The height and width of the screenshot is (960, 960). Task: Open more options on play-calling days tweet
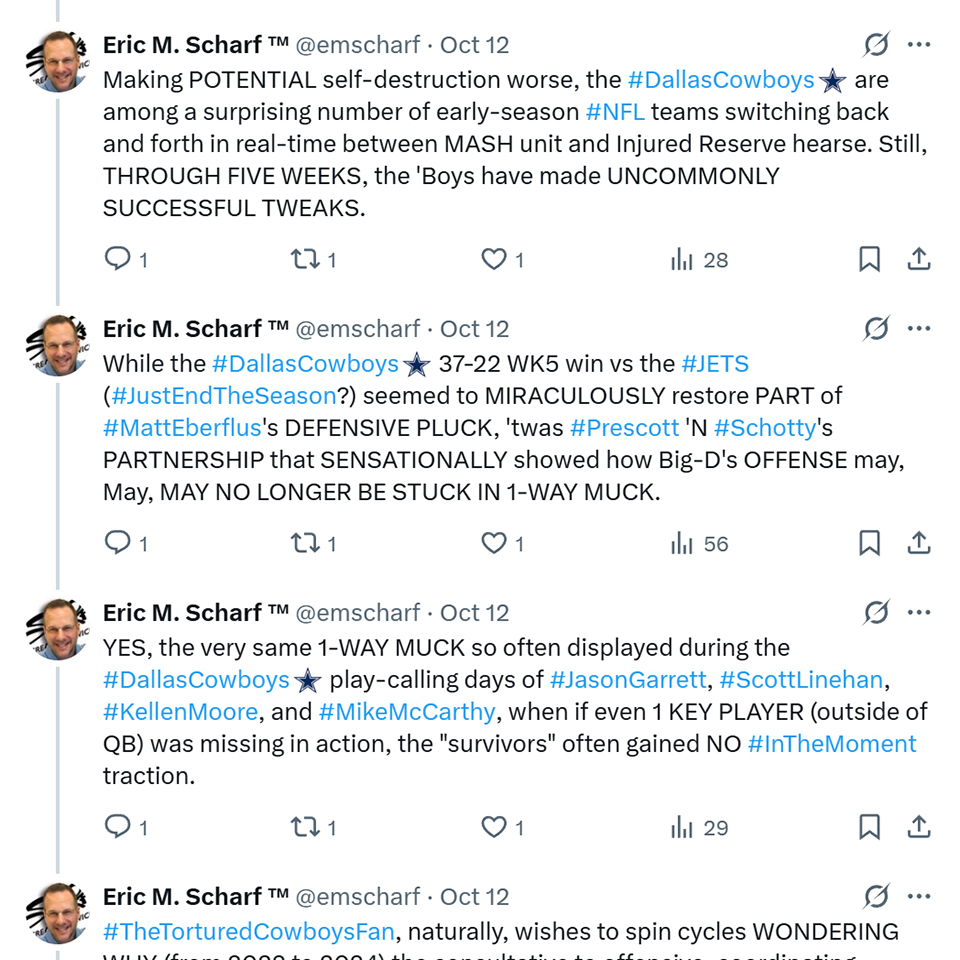(919, 613)
